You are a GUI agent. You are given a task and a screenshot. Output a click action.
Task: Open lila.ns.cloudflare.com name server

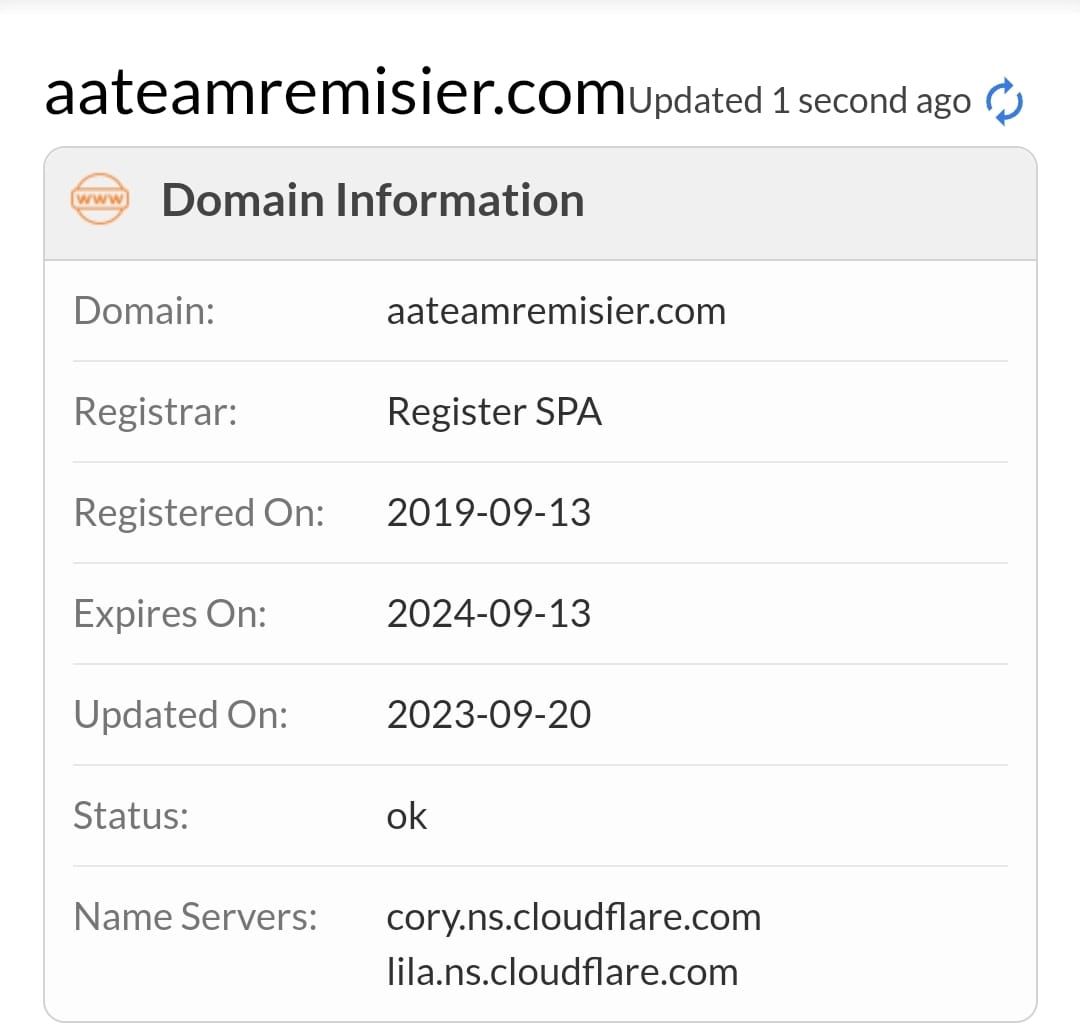[561, 970]
